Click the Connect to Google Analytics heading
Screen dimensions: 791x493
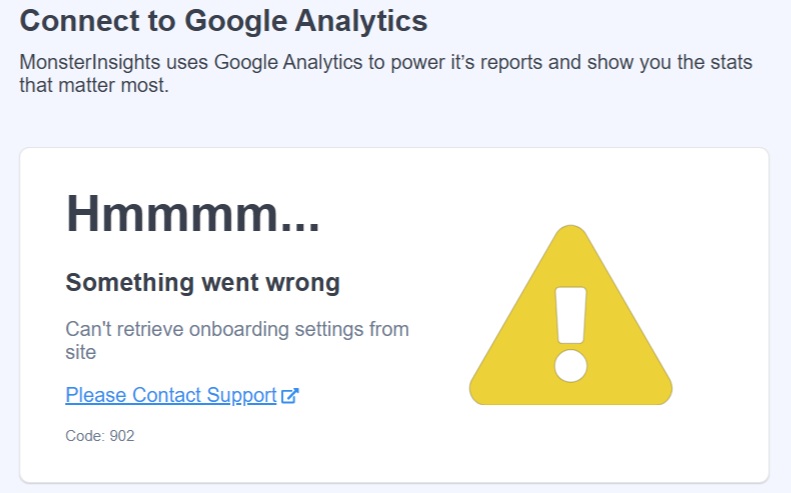point(223,20)
